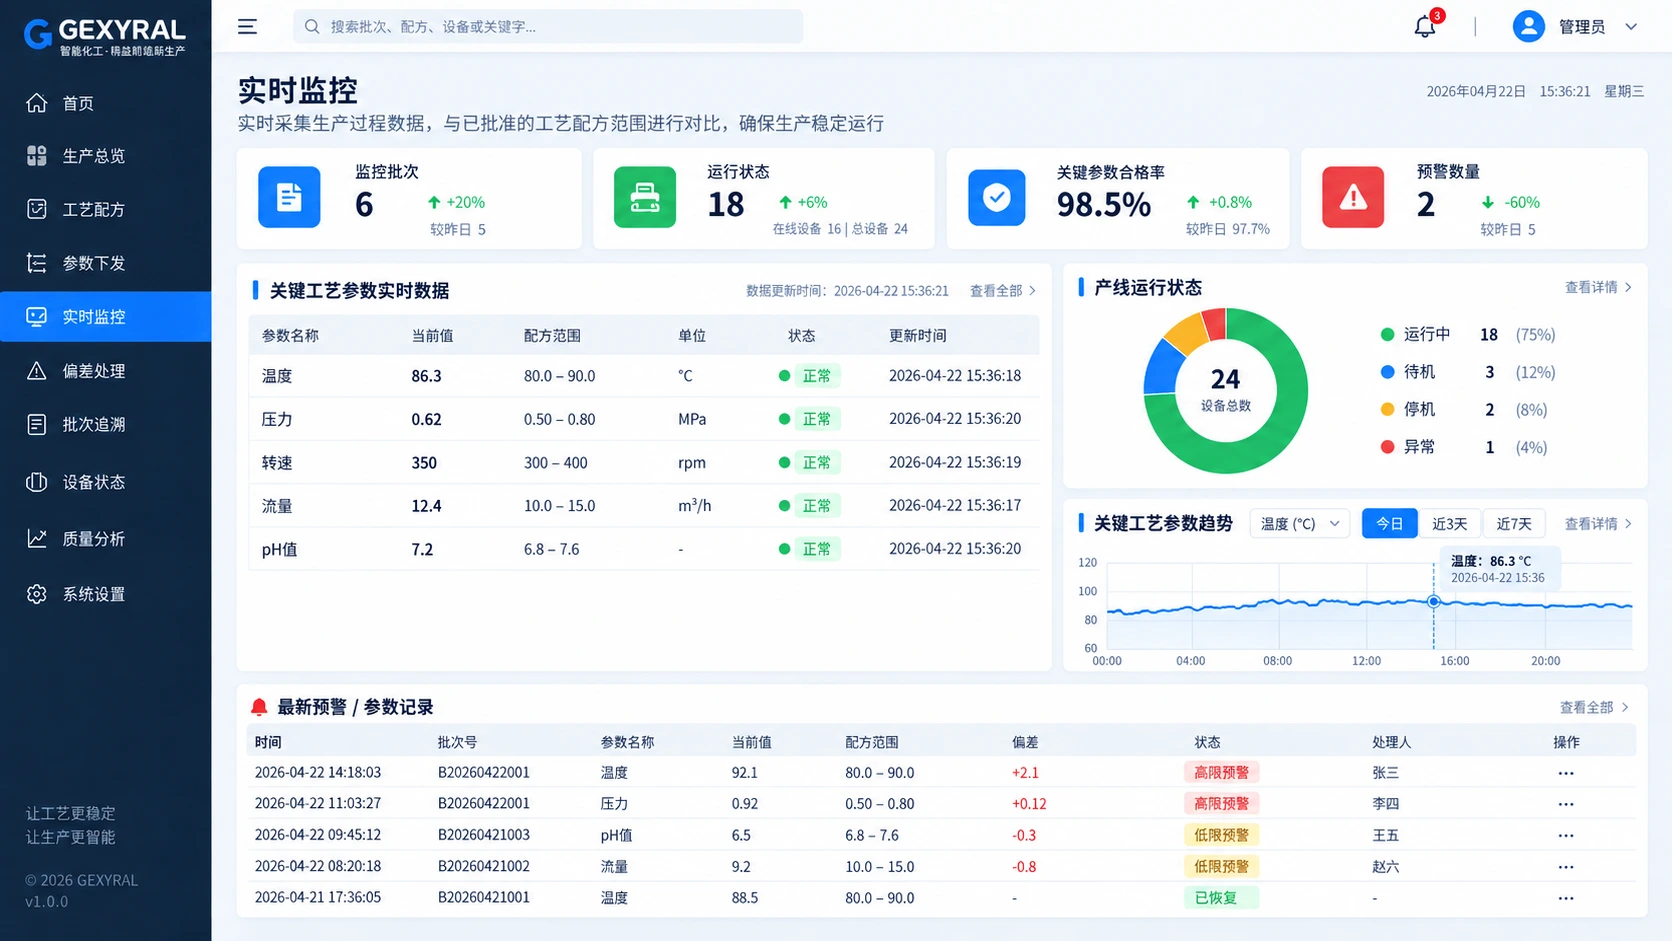1672x941 pixels.
Task: Click 查看详情 in 关键工艺参数趋势 panel
Action: (1598, 524)
